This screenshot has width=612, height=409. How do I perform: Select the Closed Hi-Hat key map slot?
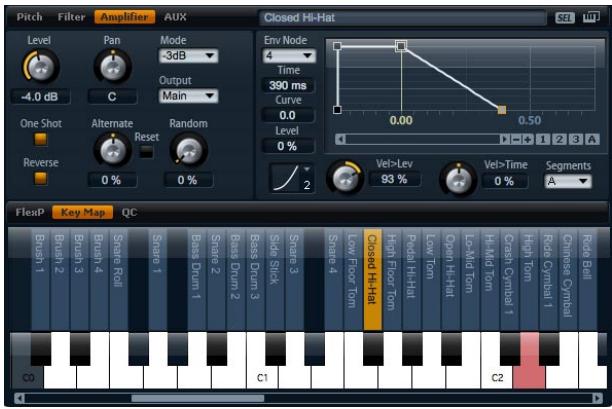(372, 279)
